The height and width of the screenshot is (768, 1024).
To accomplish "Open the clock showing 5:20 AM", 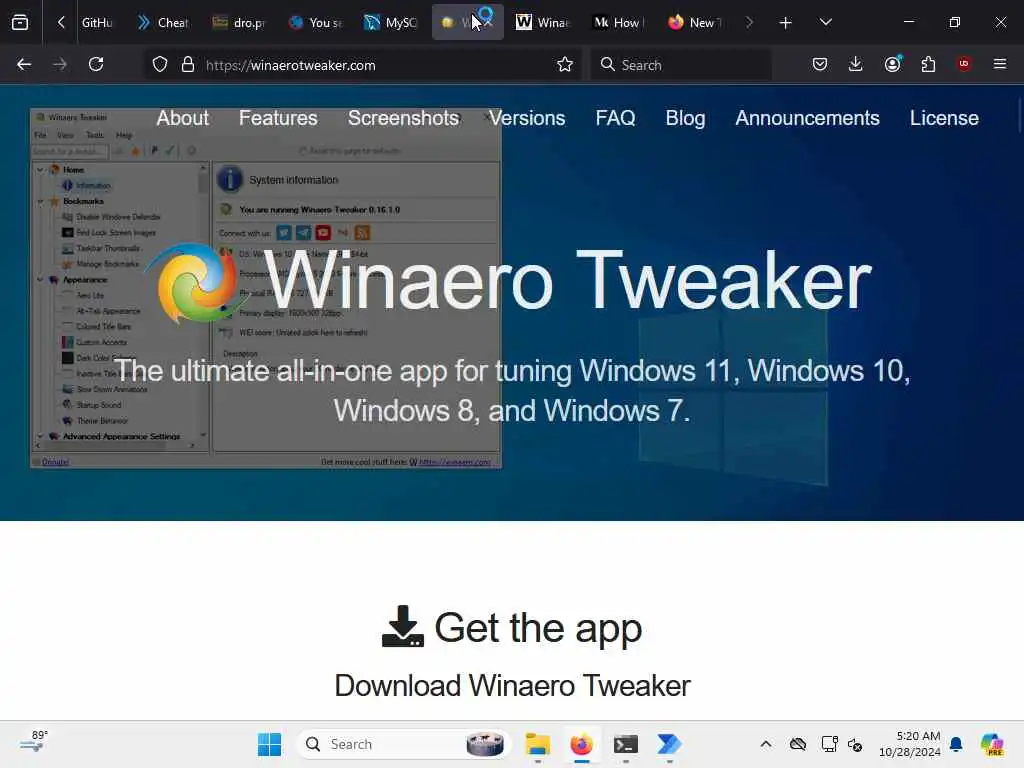I will [910, 744].
